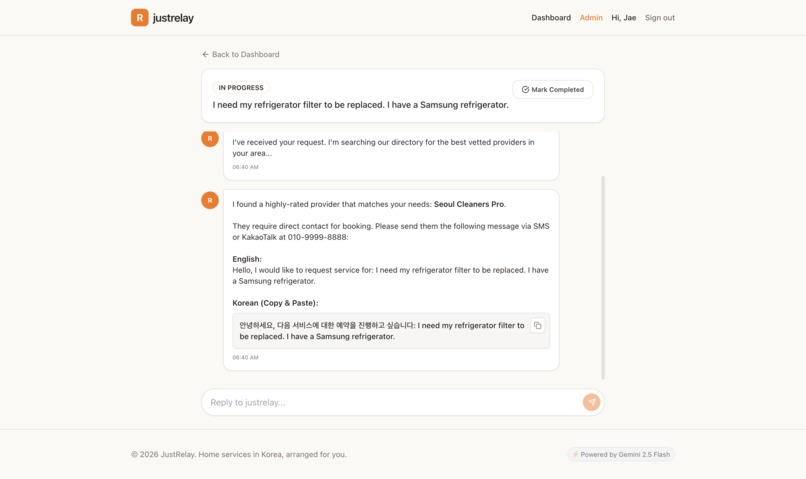Click avatar beside 'highly-rated provider' message
Screen dimensions: 806x479
tap(210, 200)
